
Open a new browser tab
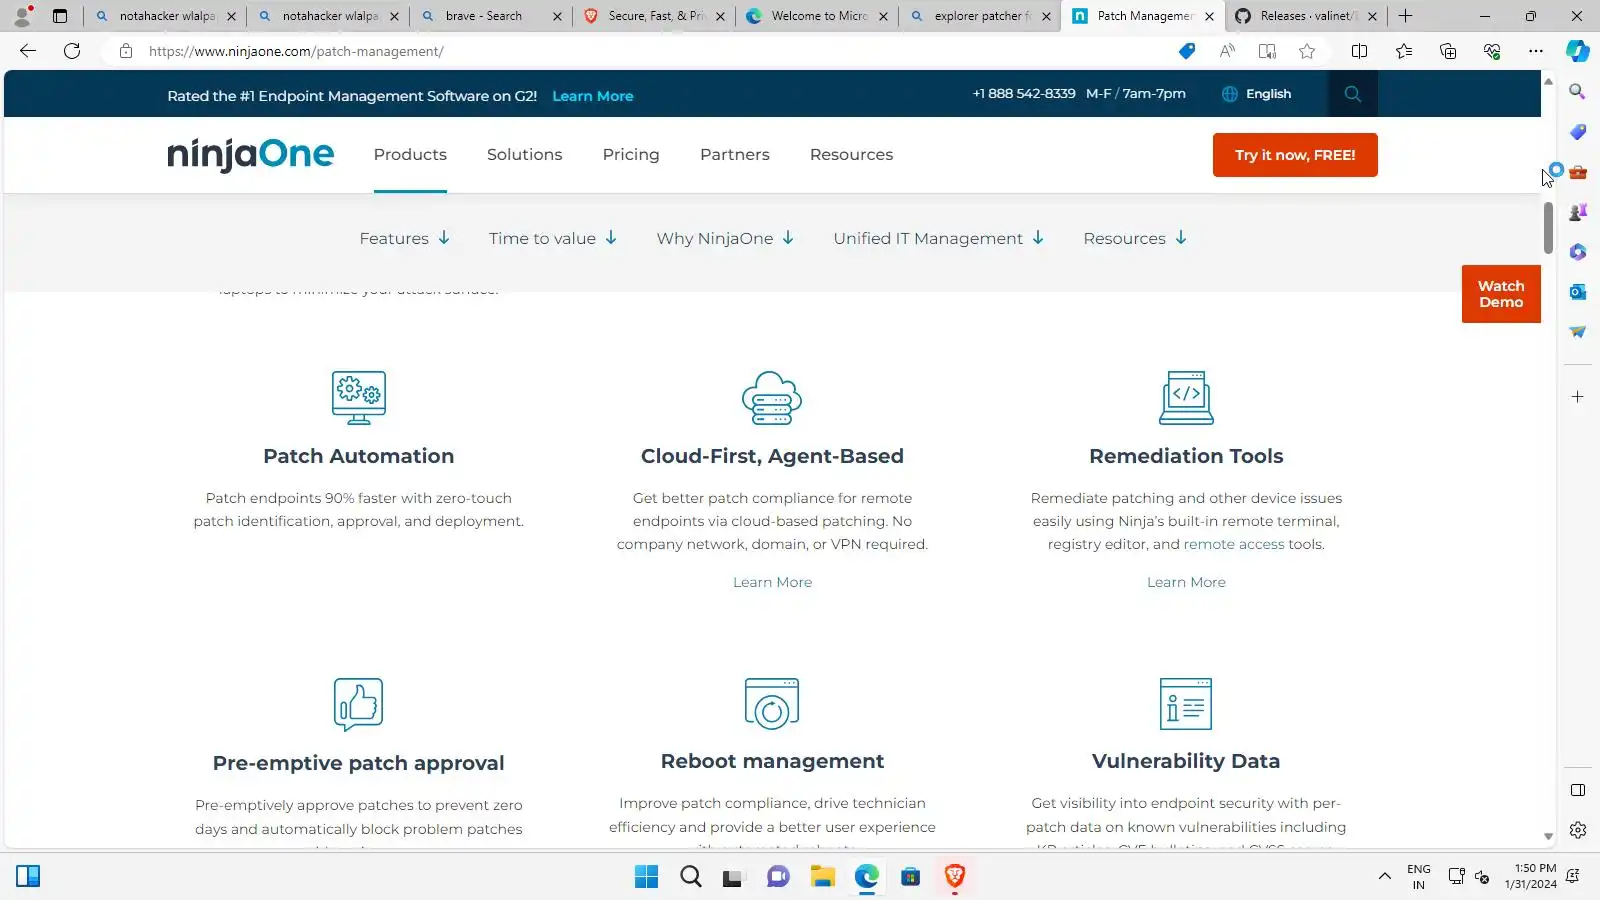(x=1405, y=16)
